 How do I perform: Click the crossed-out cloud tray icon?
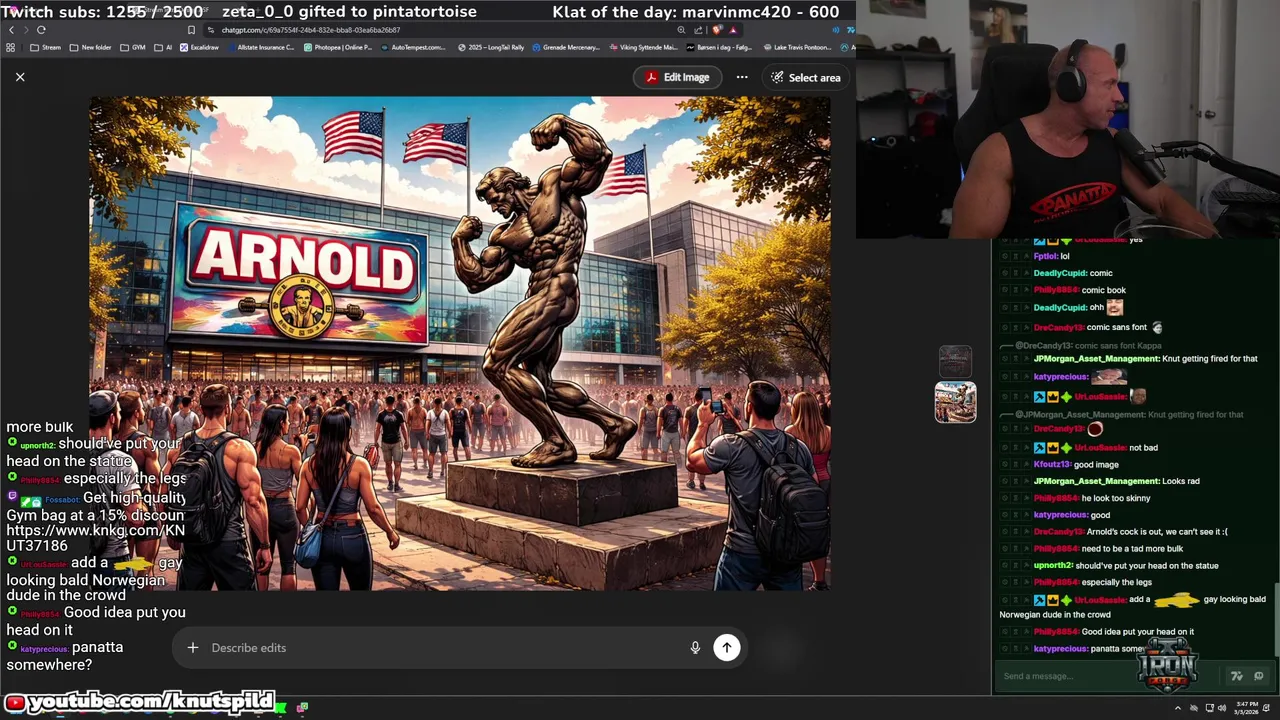click(1194, 708)
